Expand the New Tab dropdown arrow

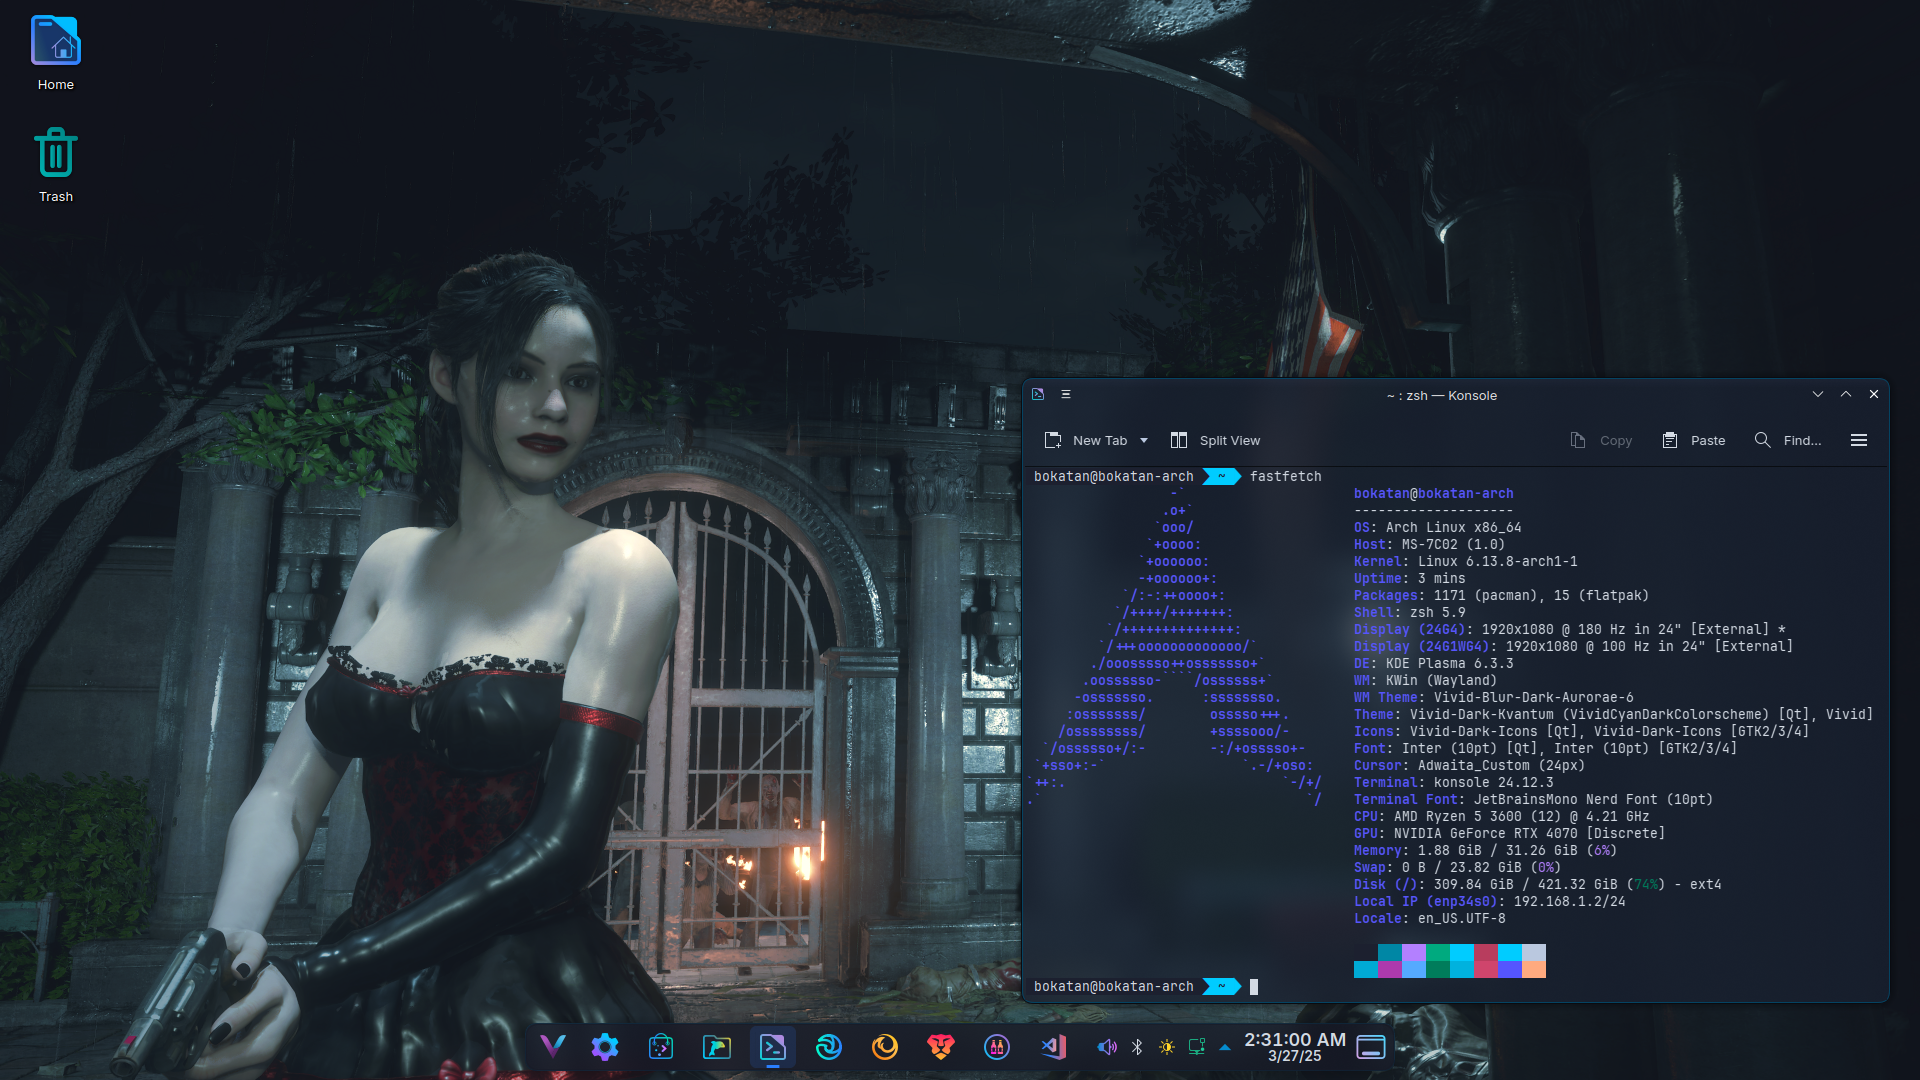[1144, 440]
